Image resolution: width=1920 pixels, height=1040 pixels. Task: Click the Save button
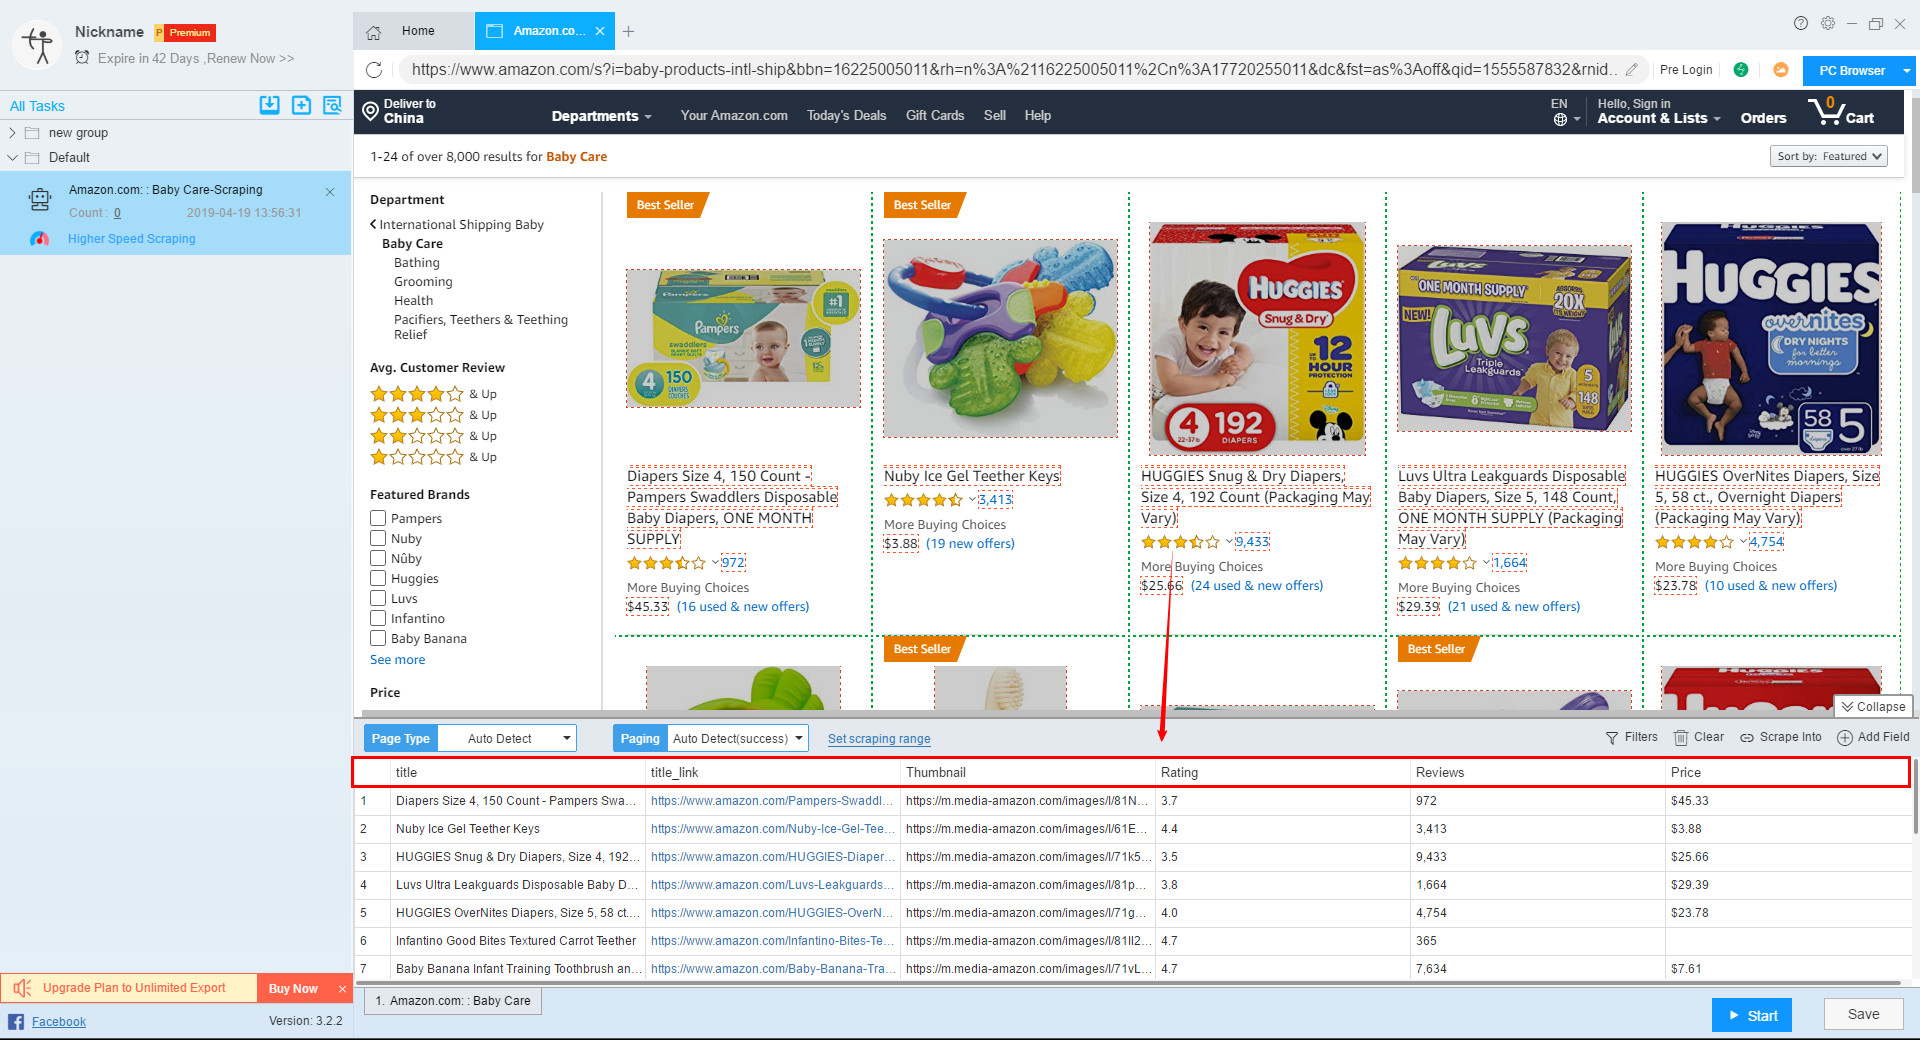point(1863,1014)
